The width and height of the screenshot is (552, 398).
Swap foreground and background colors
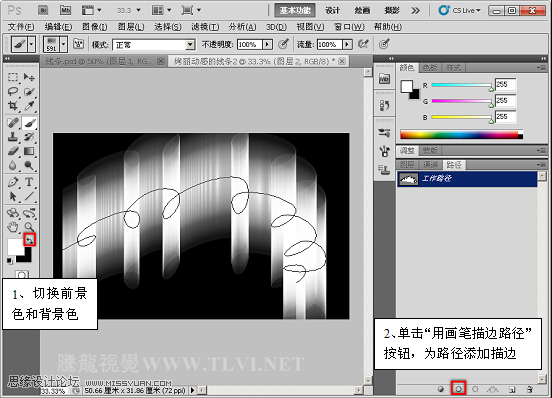29,240
